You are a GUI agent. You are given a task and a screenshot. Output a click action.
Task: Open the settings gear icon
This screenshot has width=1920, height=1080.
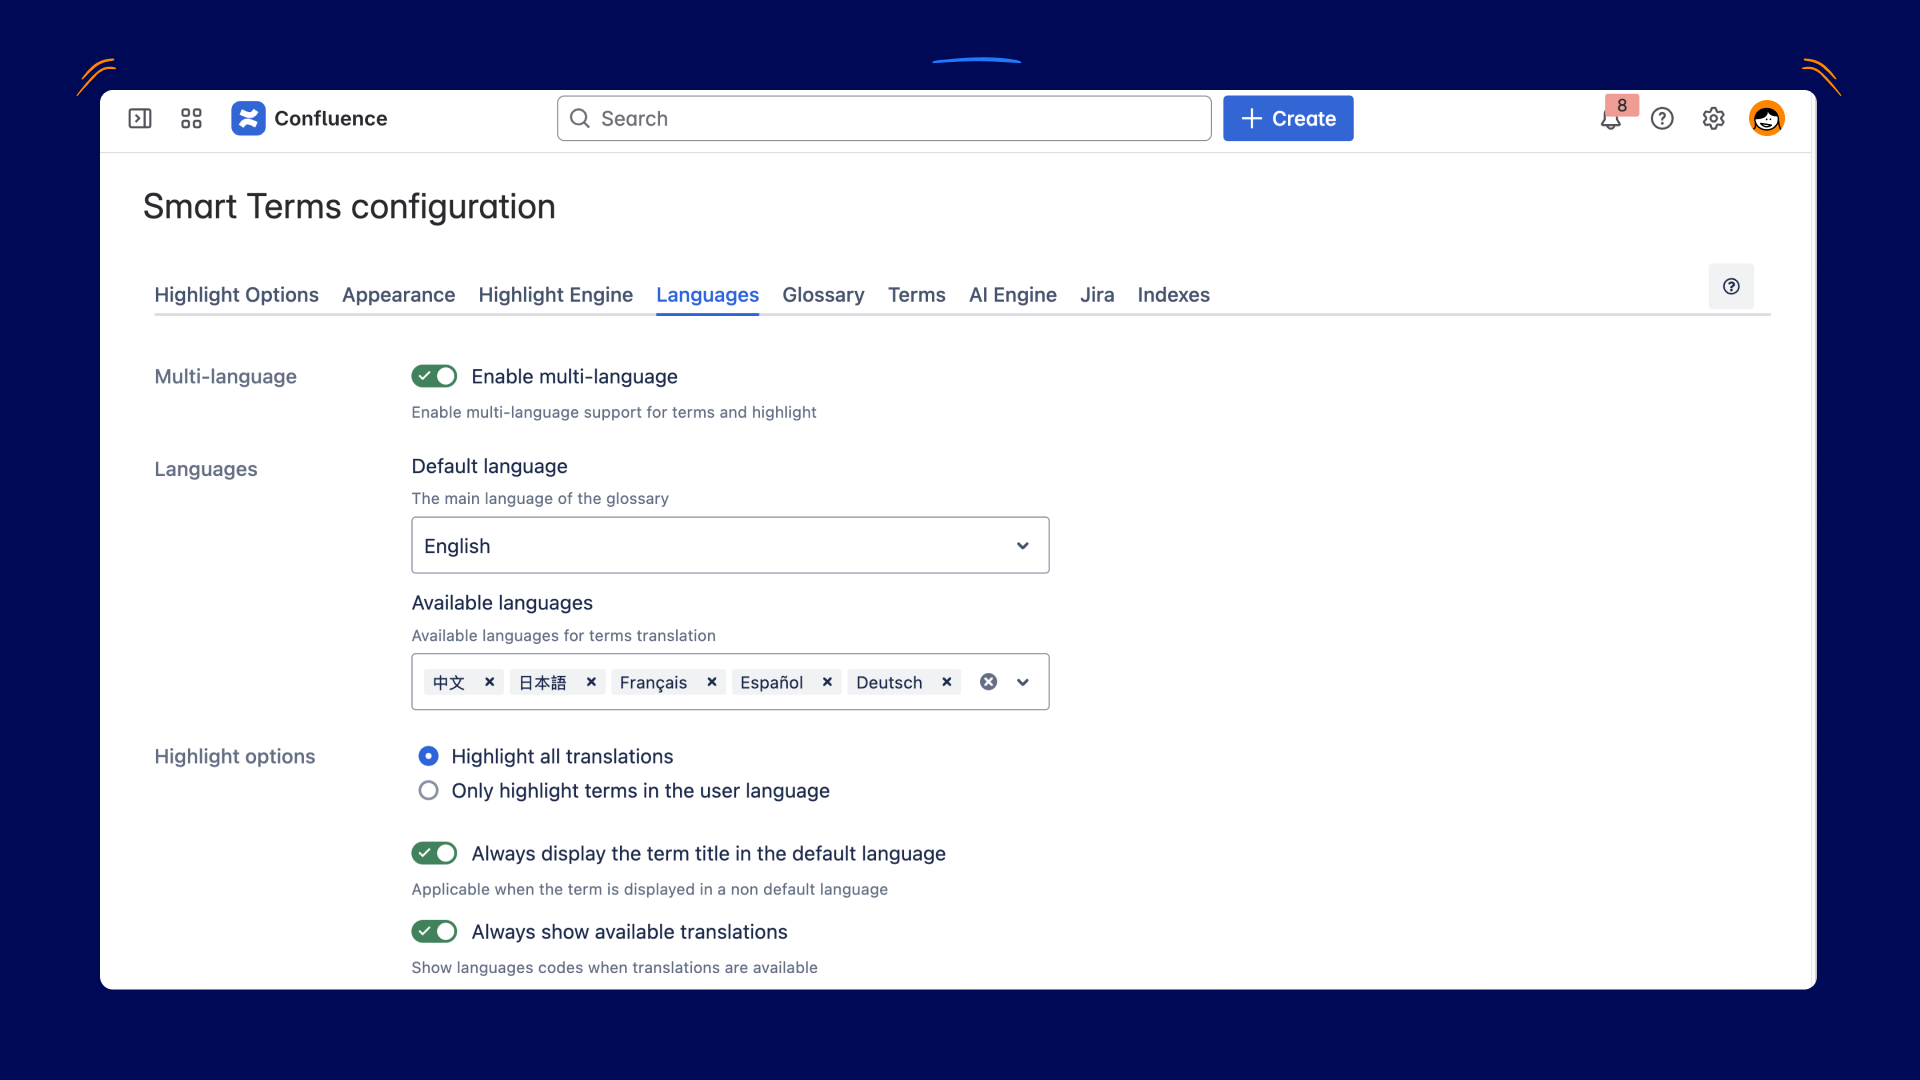coord(1713,118)
